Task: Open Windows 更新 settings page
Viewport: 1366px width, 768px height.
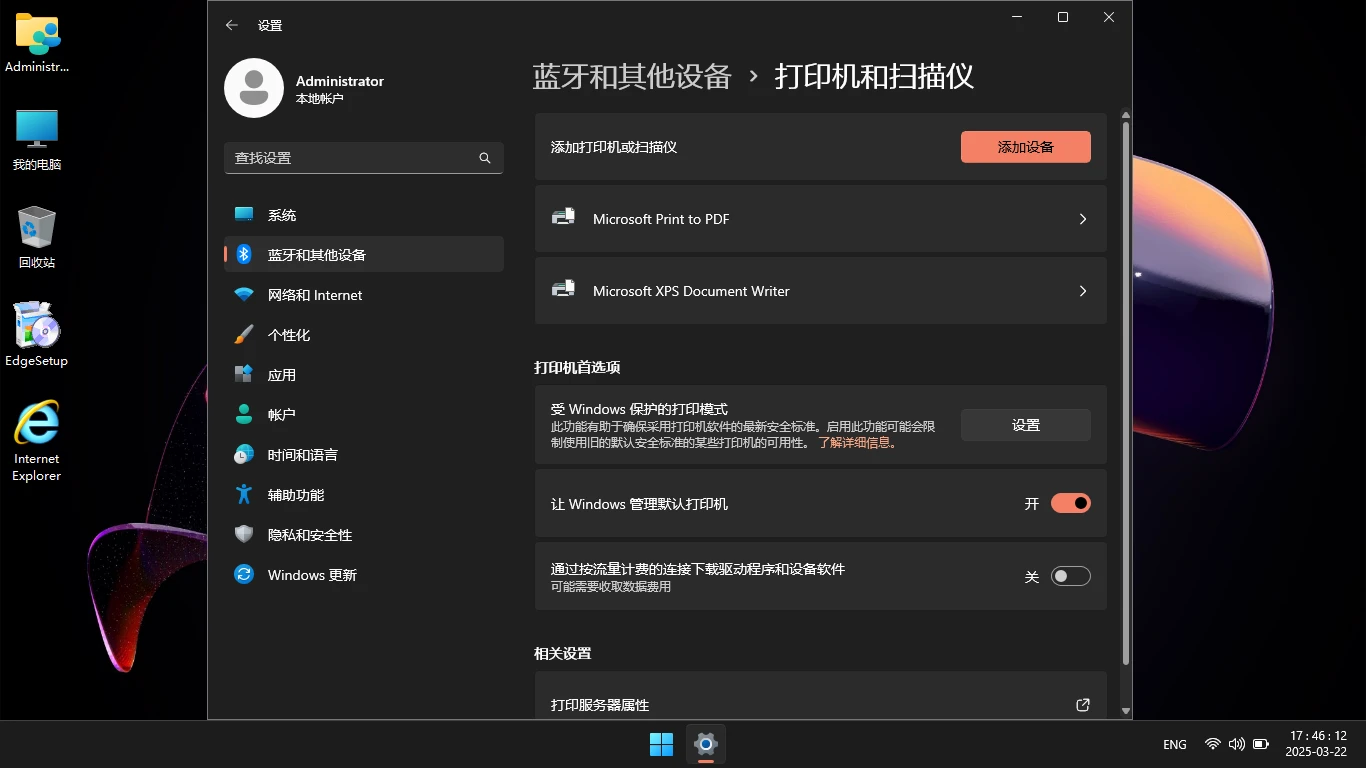Action: 364,574
